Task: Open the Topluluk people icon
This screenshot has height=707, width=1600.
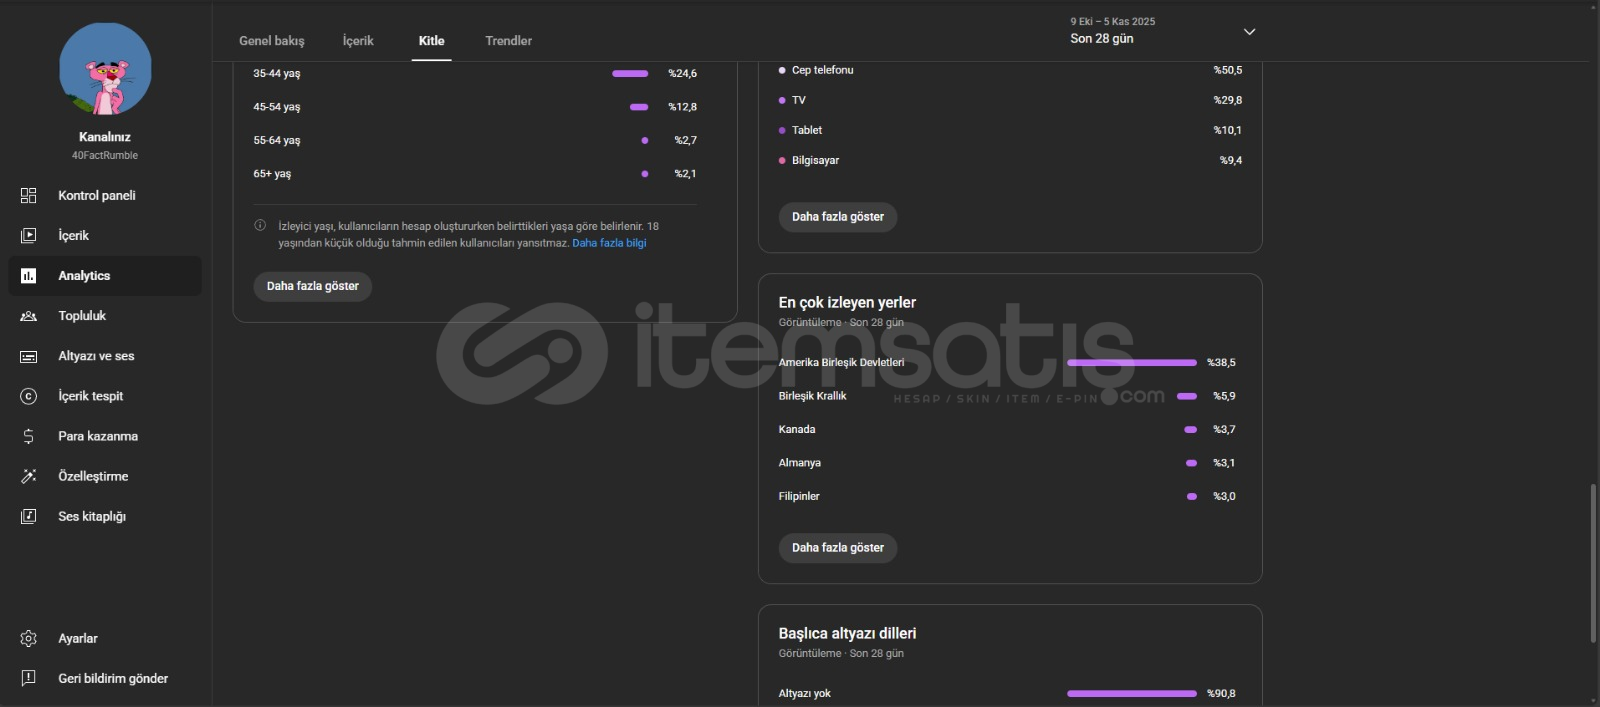Action: click(x=28, y=316)
